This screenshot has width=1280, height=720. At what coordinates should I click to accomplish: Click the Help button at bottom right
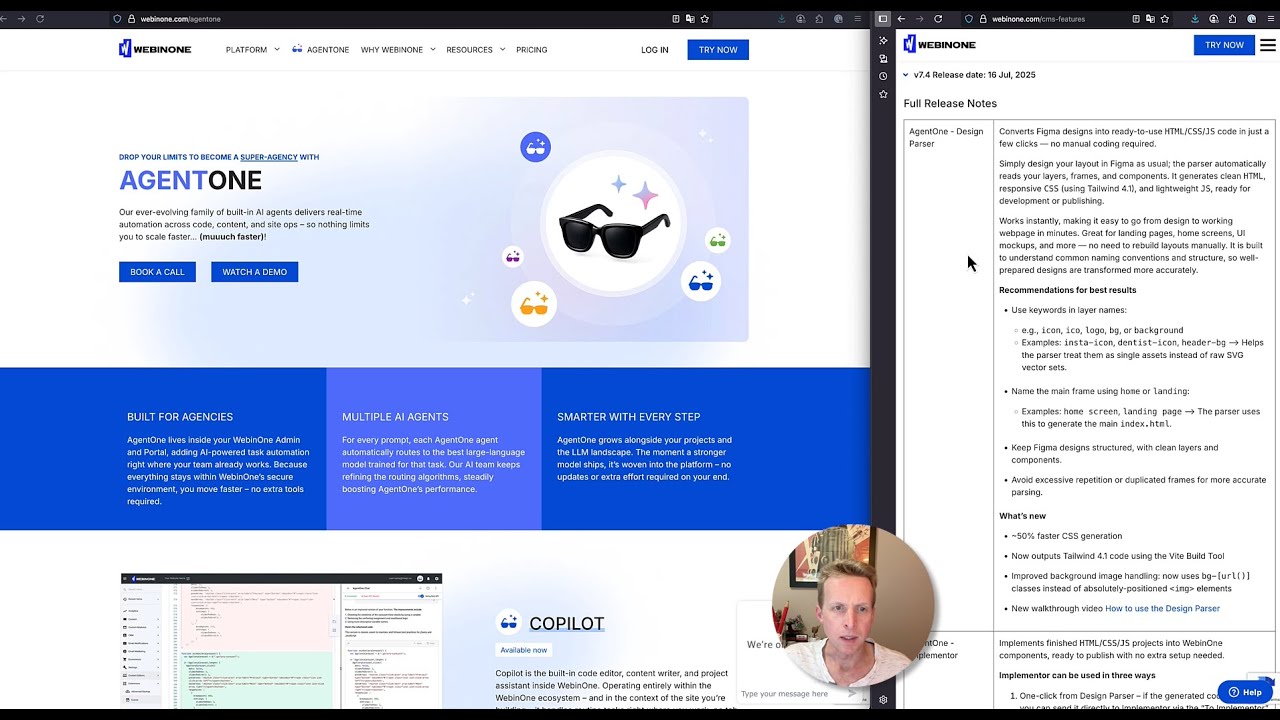[1245, 692]
